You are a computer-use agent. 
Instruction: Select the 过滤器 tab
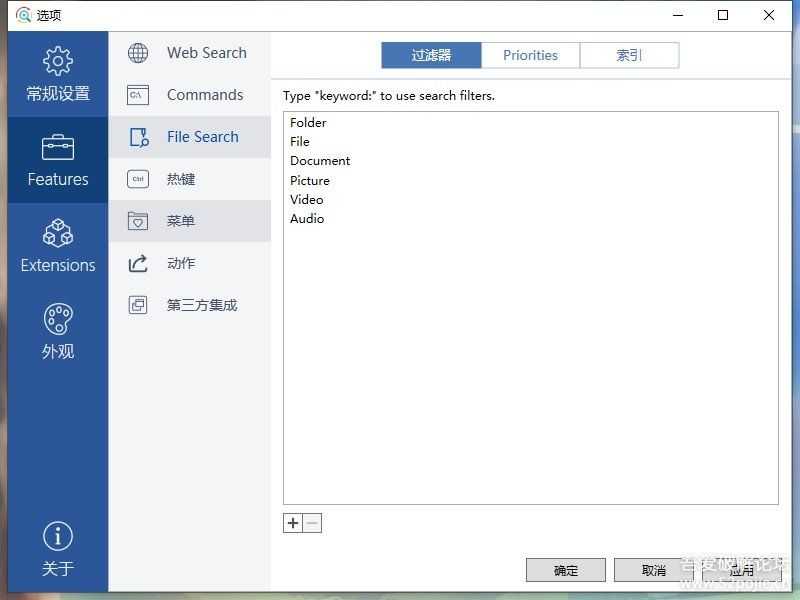click(431, 55)
